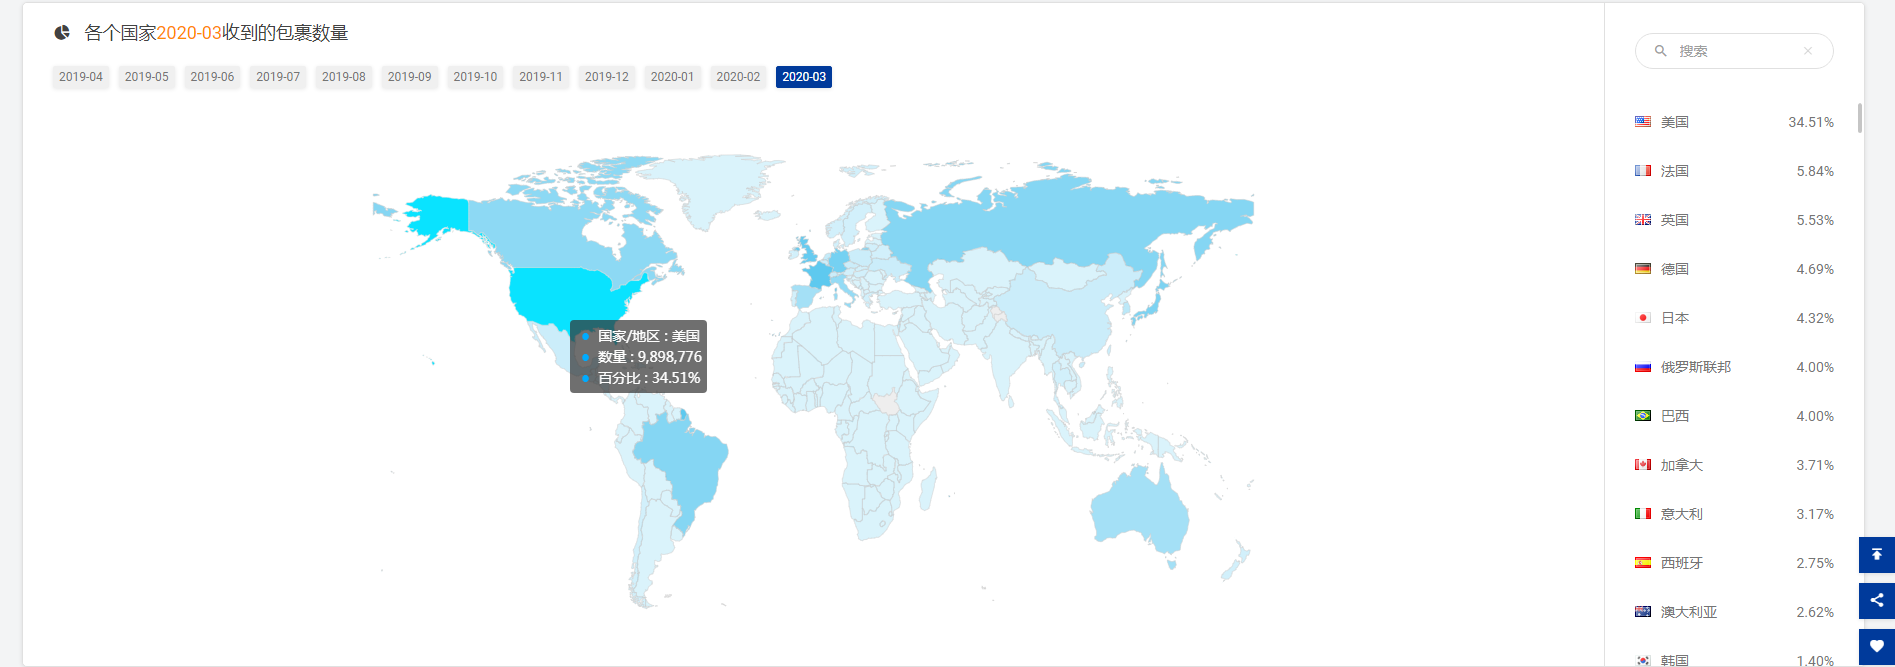Open the 2019-12 month tab

coord(606,77)
